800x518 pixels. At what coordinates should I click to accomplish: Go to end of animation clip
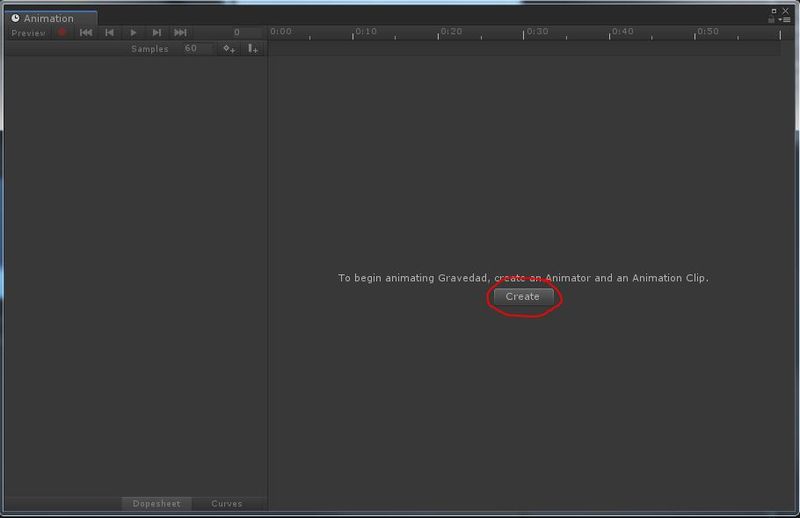(180, 33)
